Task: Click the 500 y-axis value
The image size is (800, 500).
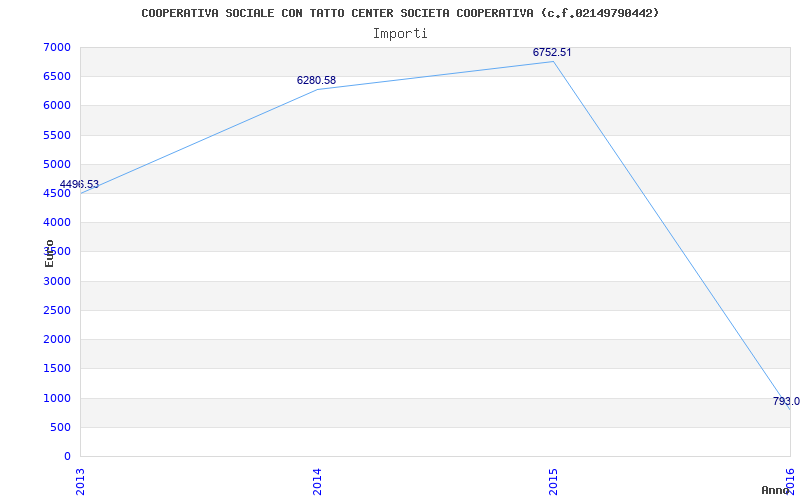Action: (60, 427)
